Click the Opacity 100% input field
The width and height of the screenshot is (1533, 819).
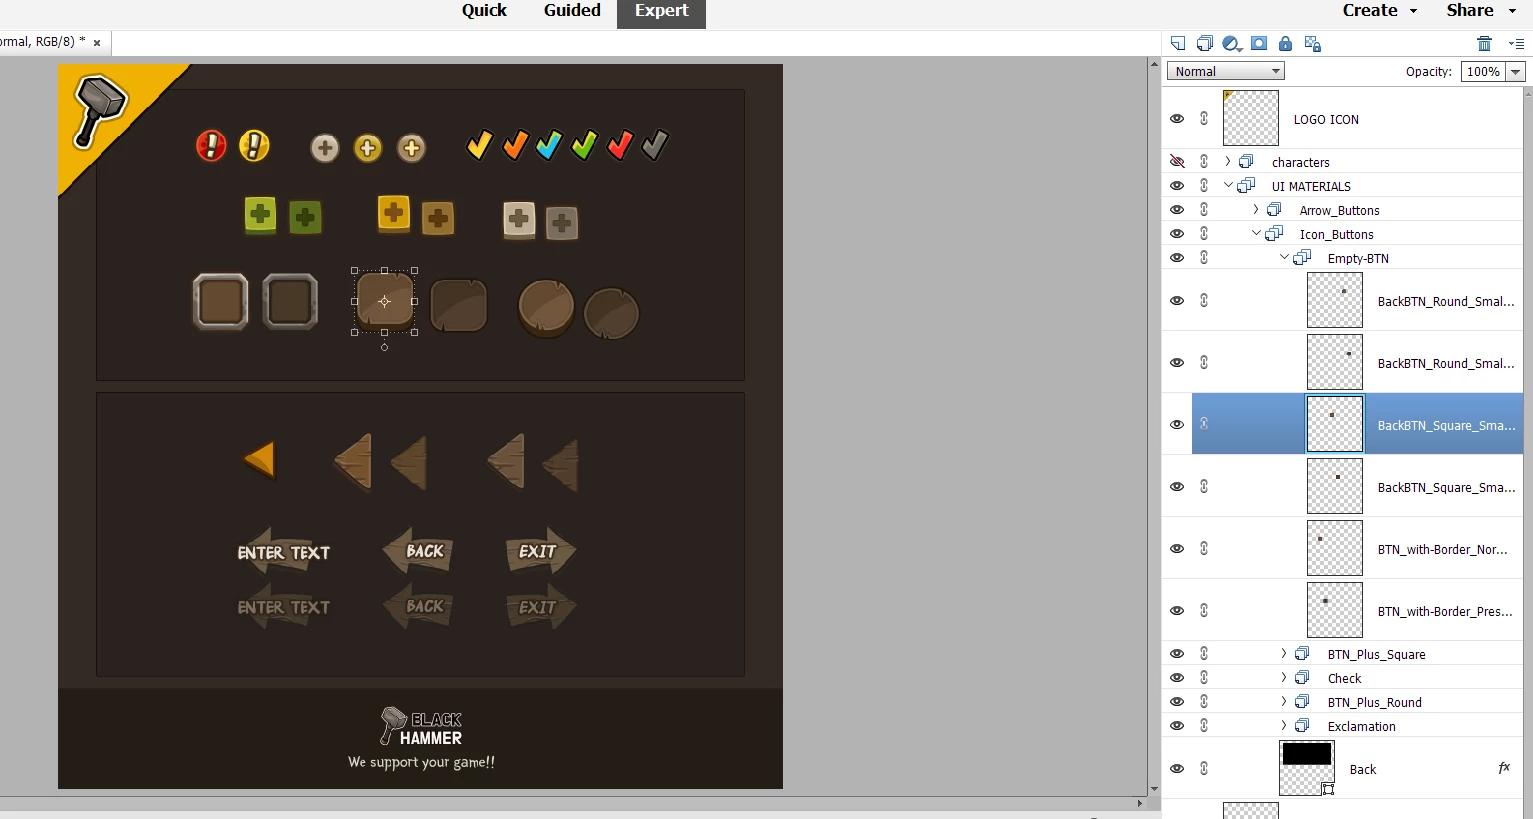pyautogui.click(x=1484, y=71)
